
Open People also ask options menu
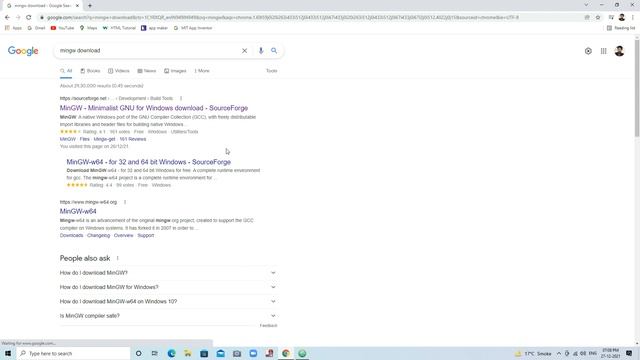pyautogui.click(x=118, y=258)
